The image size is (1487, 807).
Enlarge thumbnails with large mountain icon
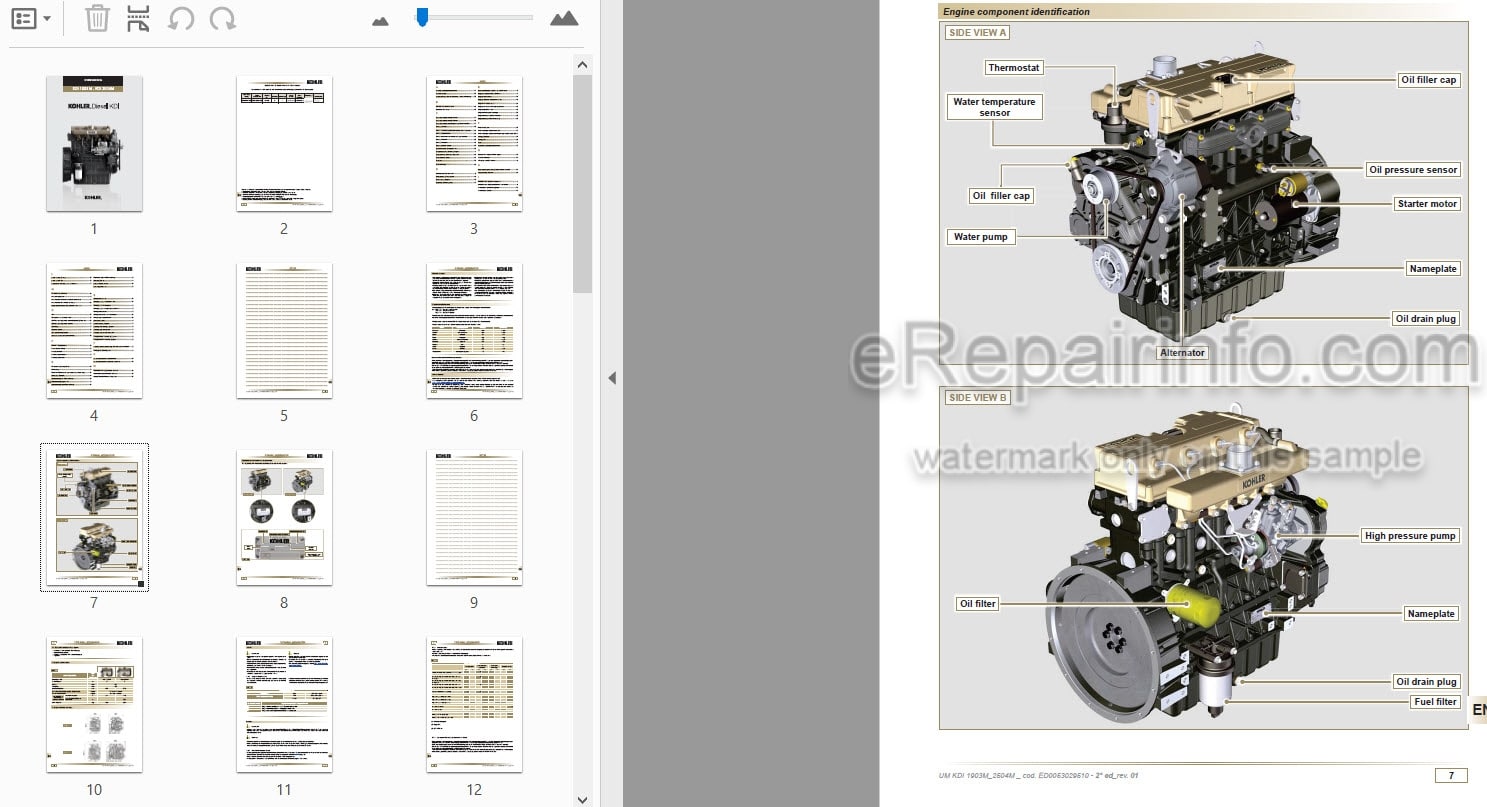564,18
